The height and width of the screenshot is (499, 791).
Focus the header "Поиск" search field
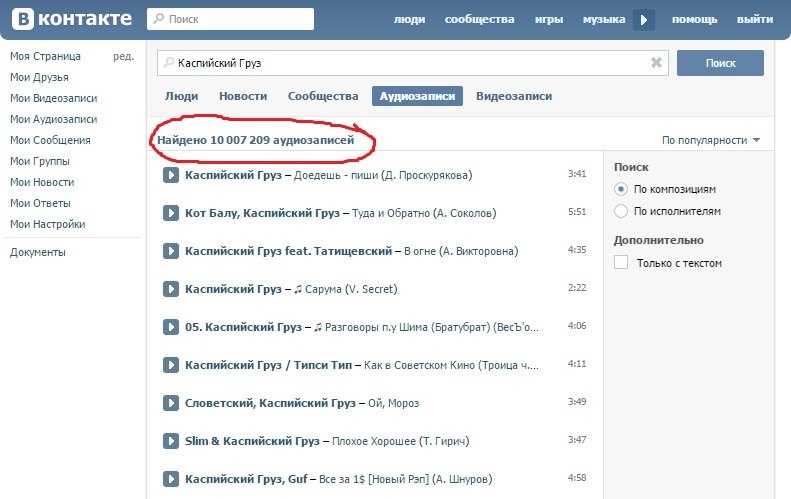pos(231,19)
